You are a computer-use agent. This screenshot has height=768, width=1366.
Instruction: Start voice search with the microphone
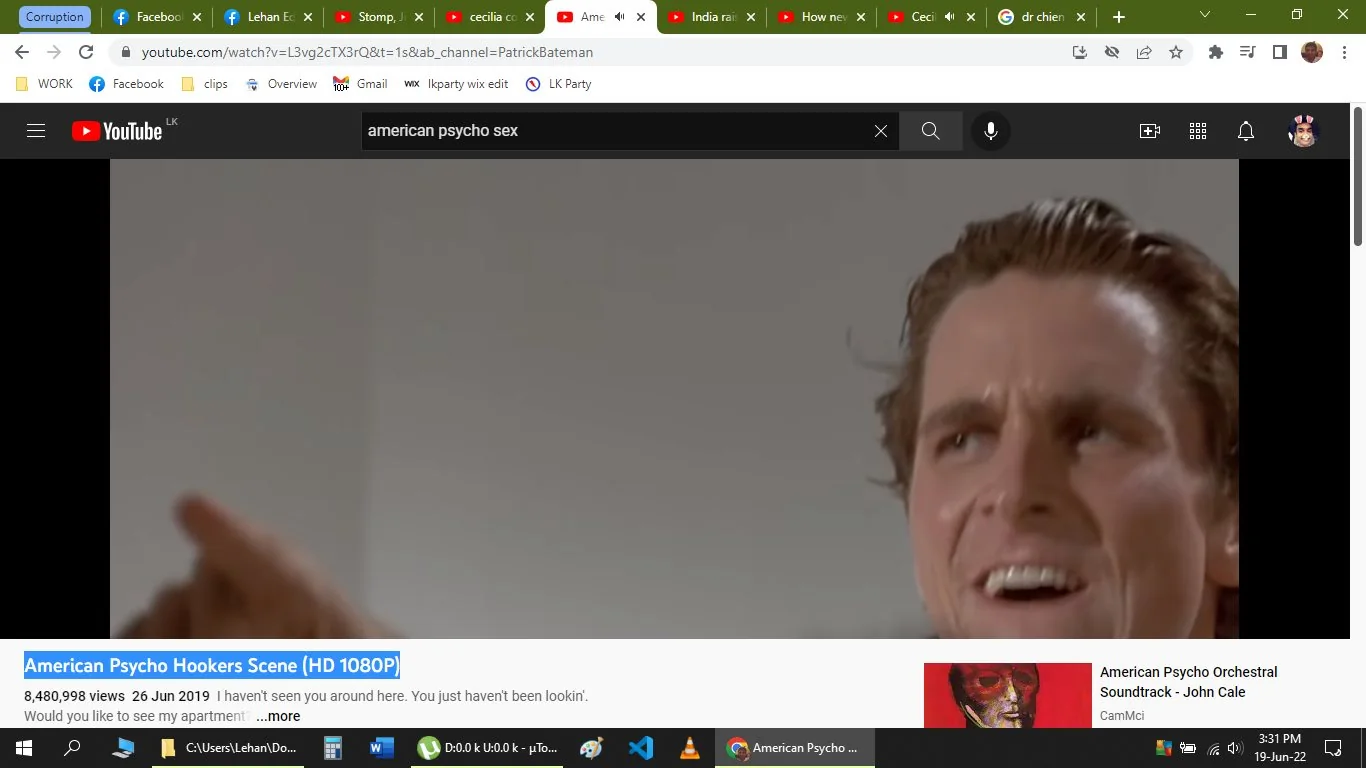991,131
